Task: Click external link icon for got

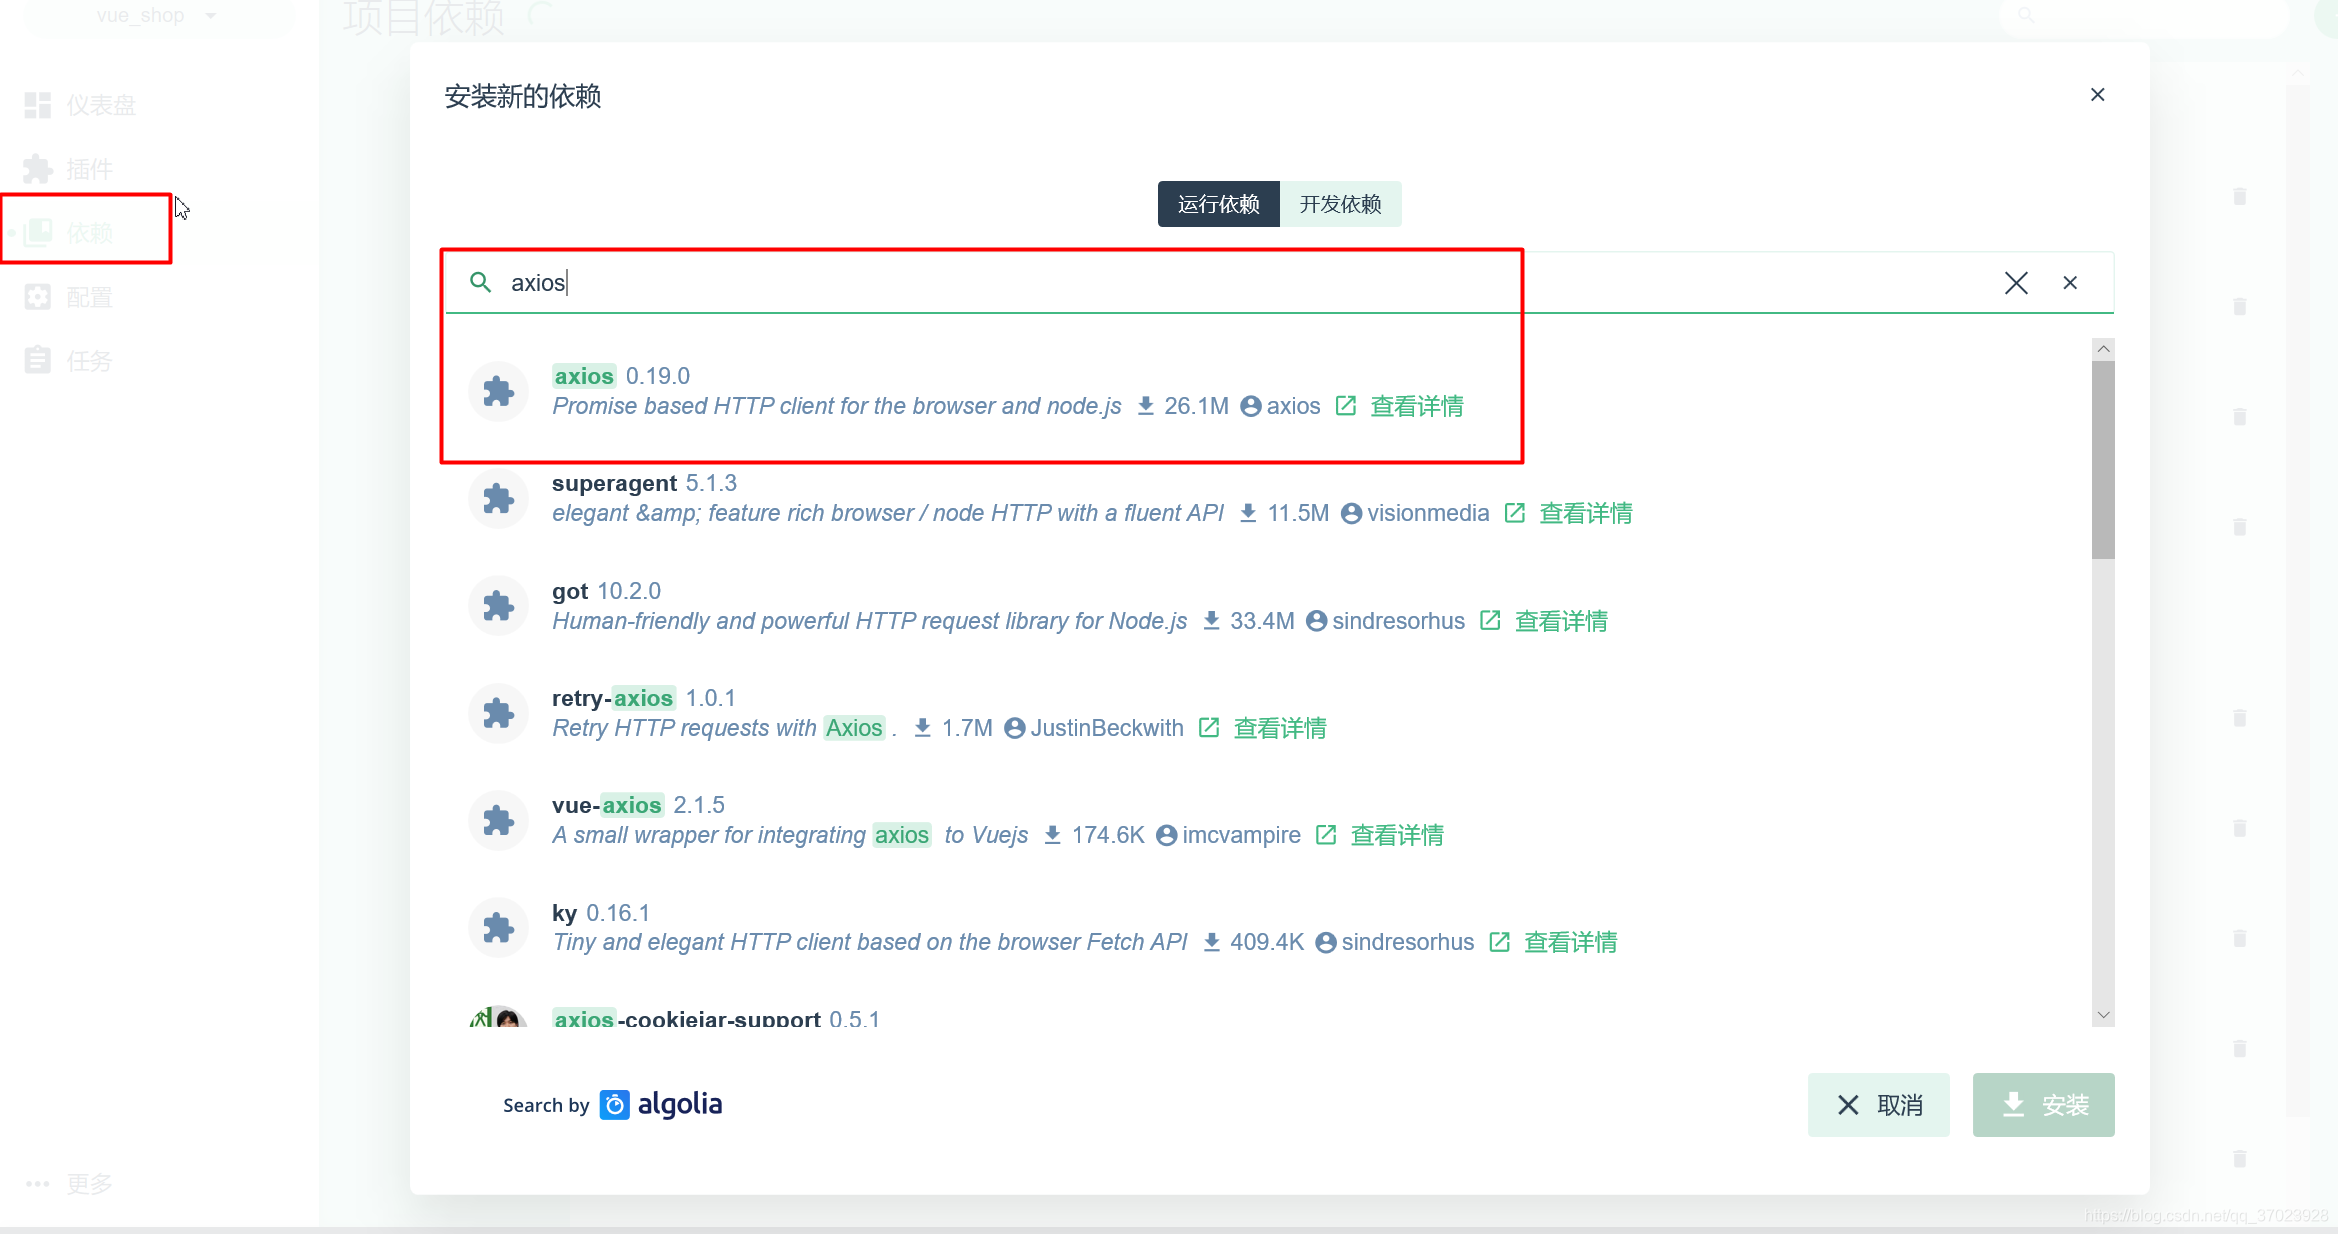Action: click(x=1490, y=621)
